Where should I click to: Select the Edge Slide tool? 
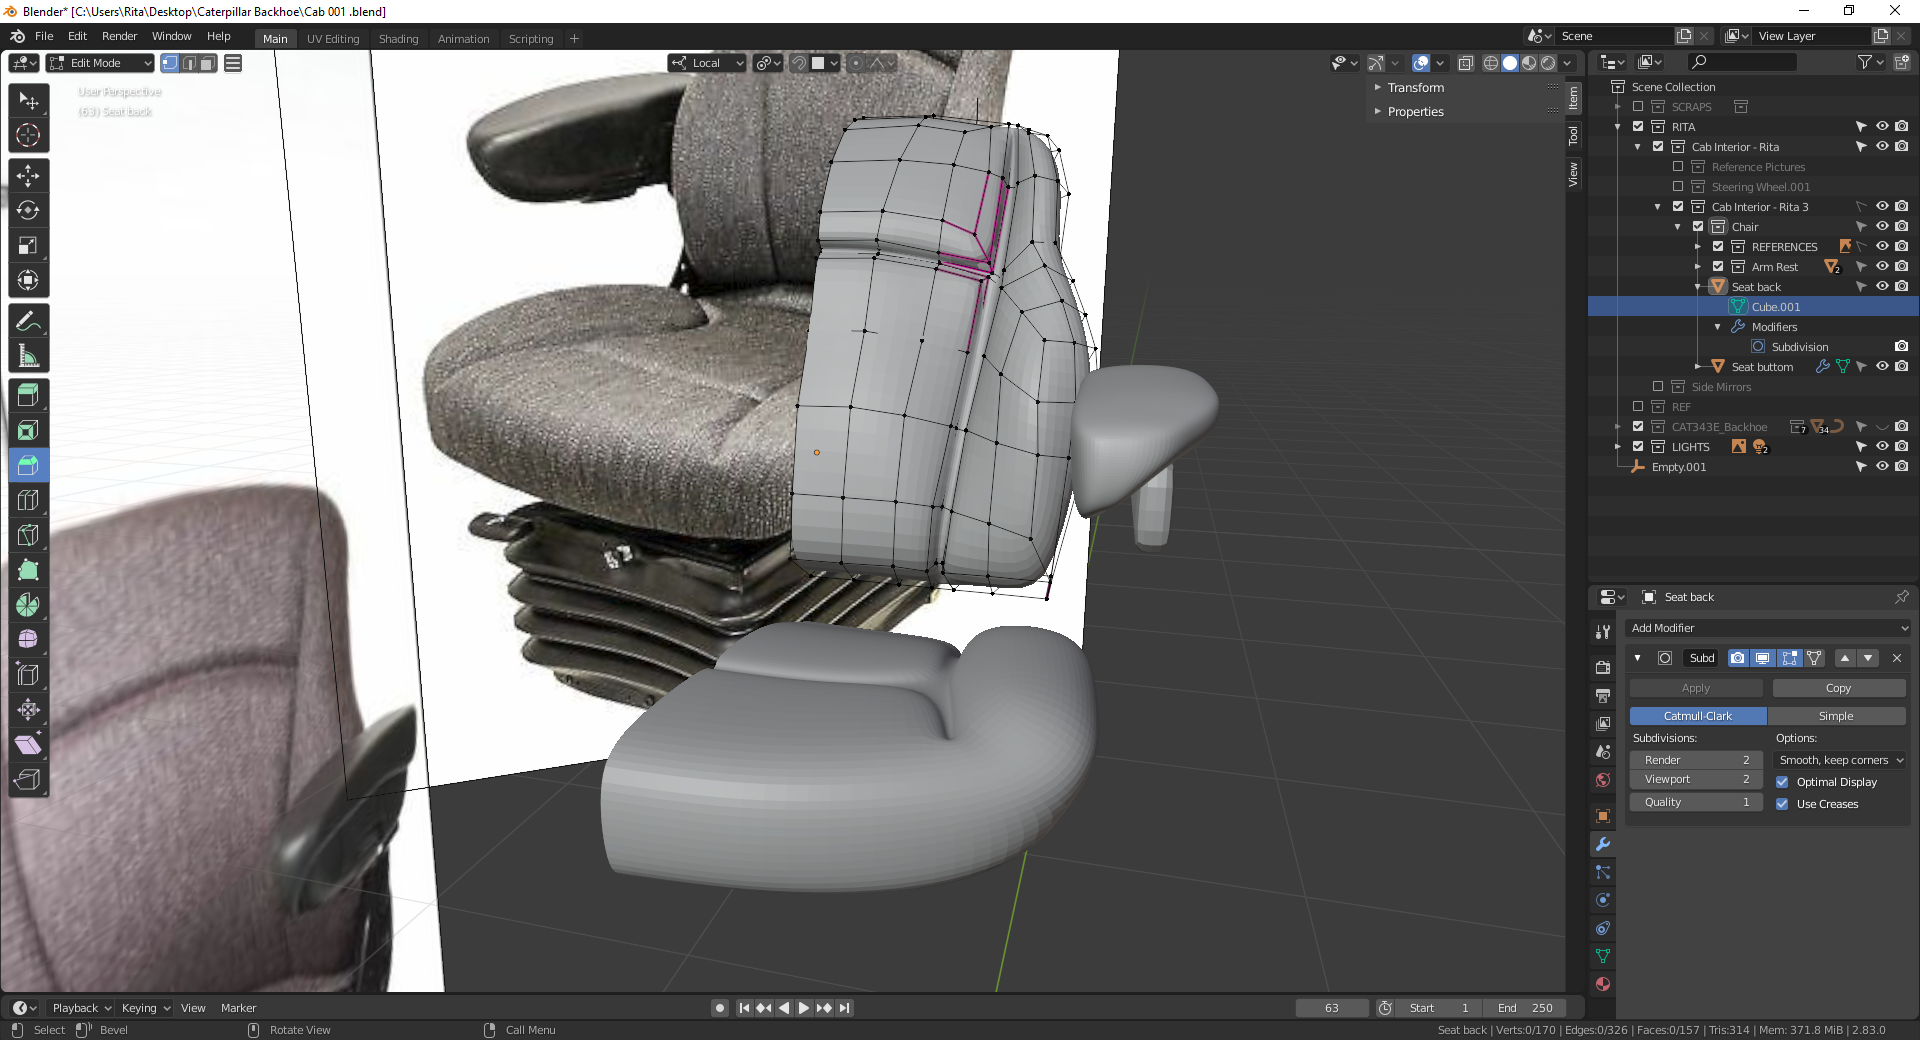28,675
